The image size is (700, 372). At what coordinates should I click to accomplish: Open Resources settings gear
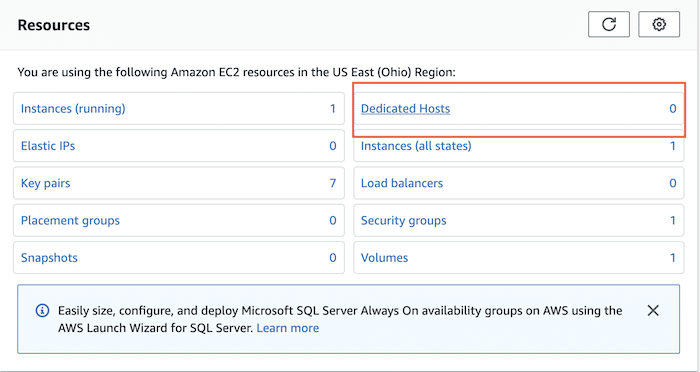[659, 24]
